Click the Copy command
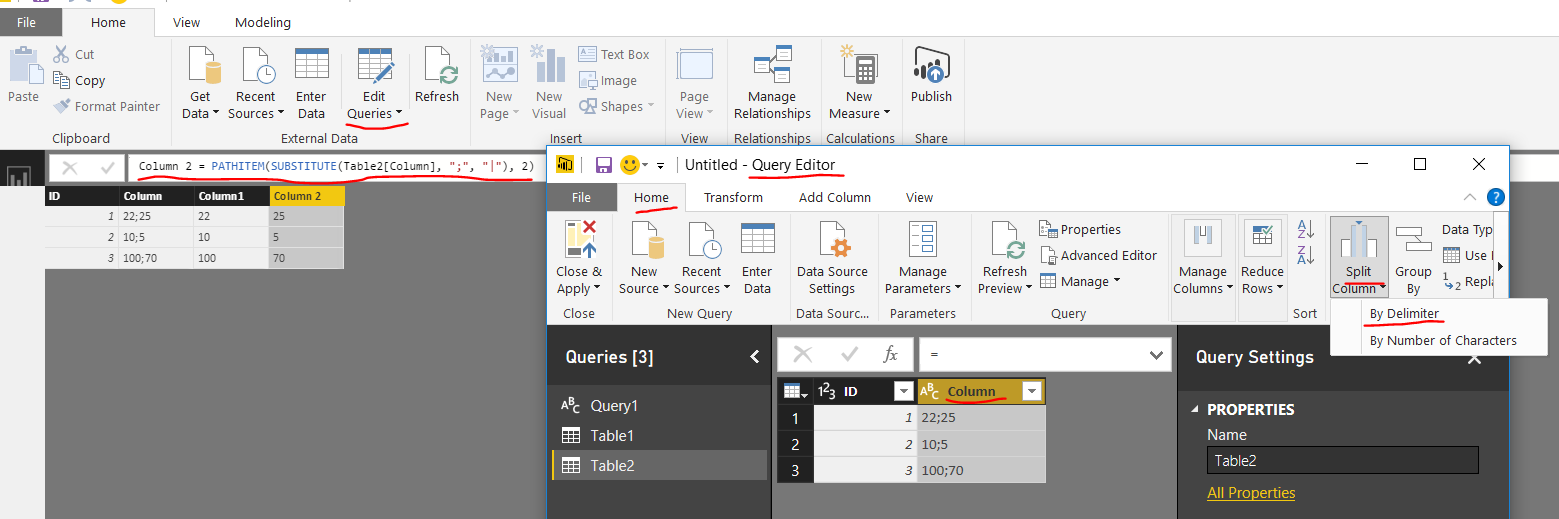 [78, 80]
